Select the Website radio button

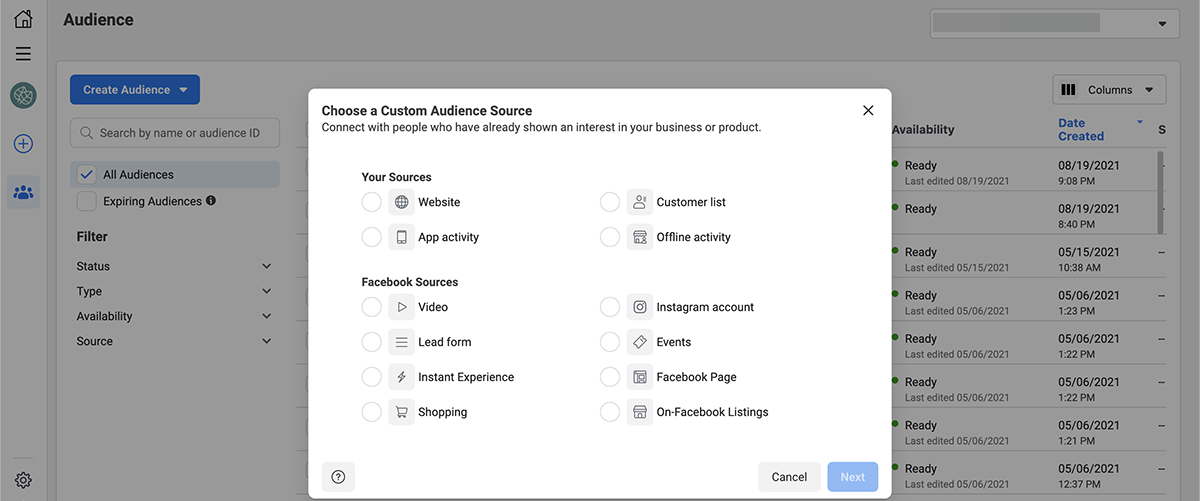coord(371,202)
